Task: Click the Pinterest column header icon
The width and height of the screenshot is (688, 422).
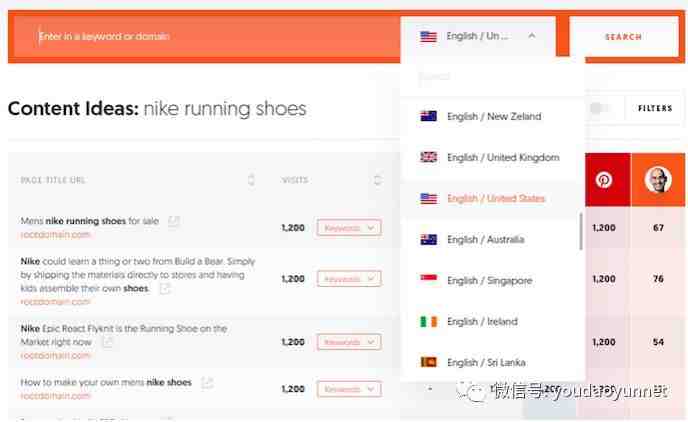Action: pos(604,180)
